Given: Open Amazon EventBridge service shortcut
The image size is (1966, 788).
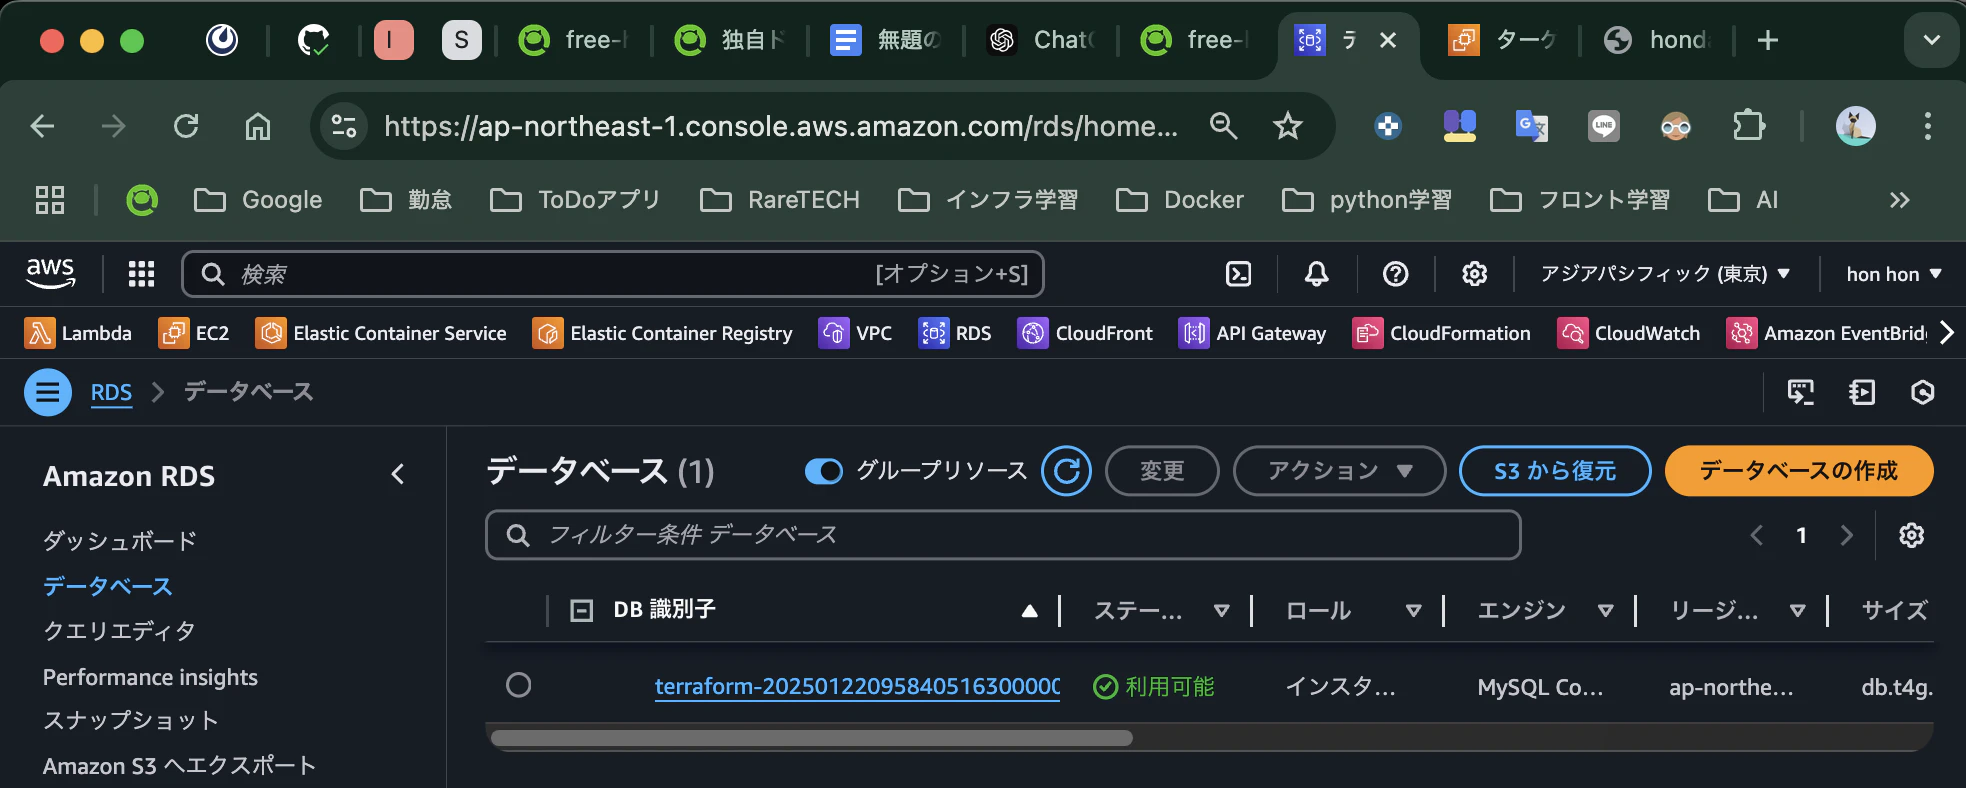Looking at the screenshot, I should pyautogui.click(x=1827, y=333).
